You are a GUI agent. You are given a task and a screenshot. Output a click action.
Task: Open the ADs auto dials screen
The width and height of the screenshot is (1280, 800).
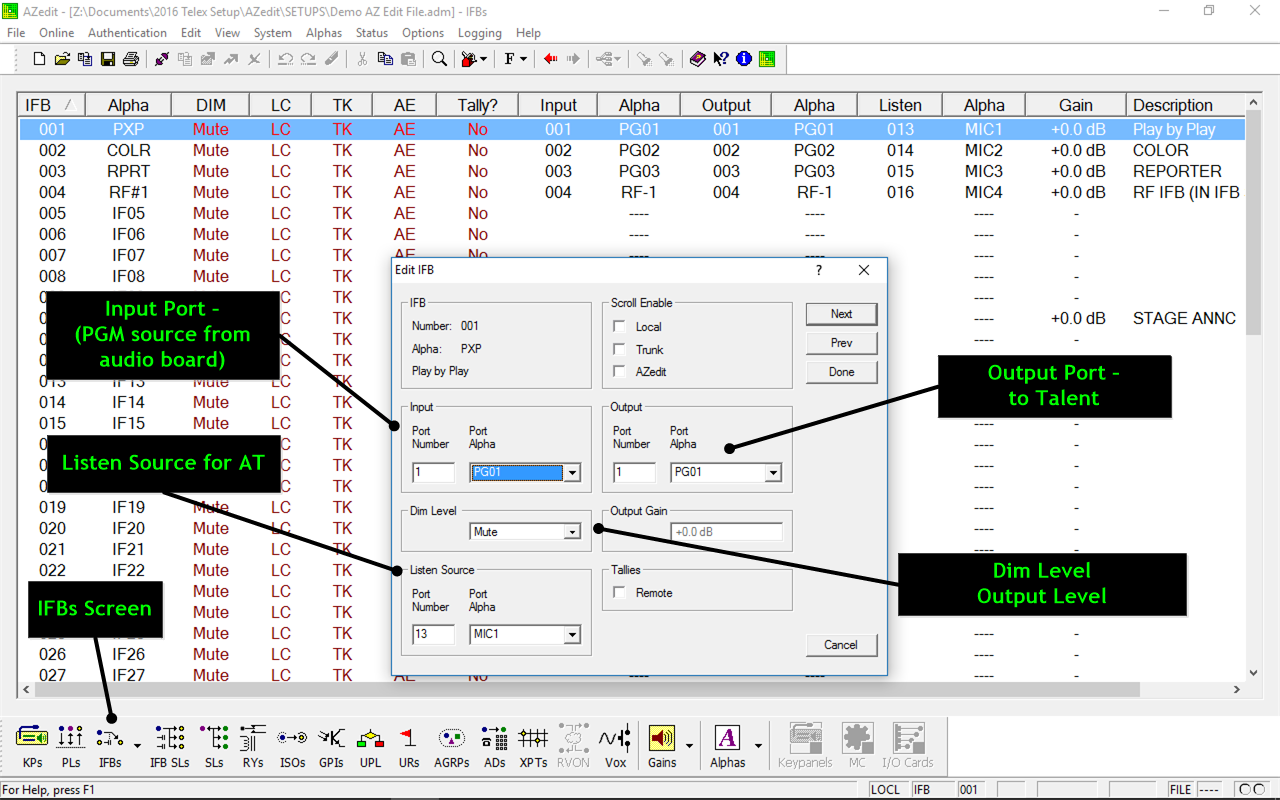[x=494, y=746]
